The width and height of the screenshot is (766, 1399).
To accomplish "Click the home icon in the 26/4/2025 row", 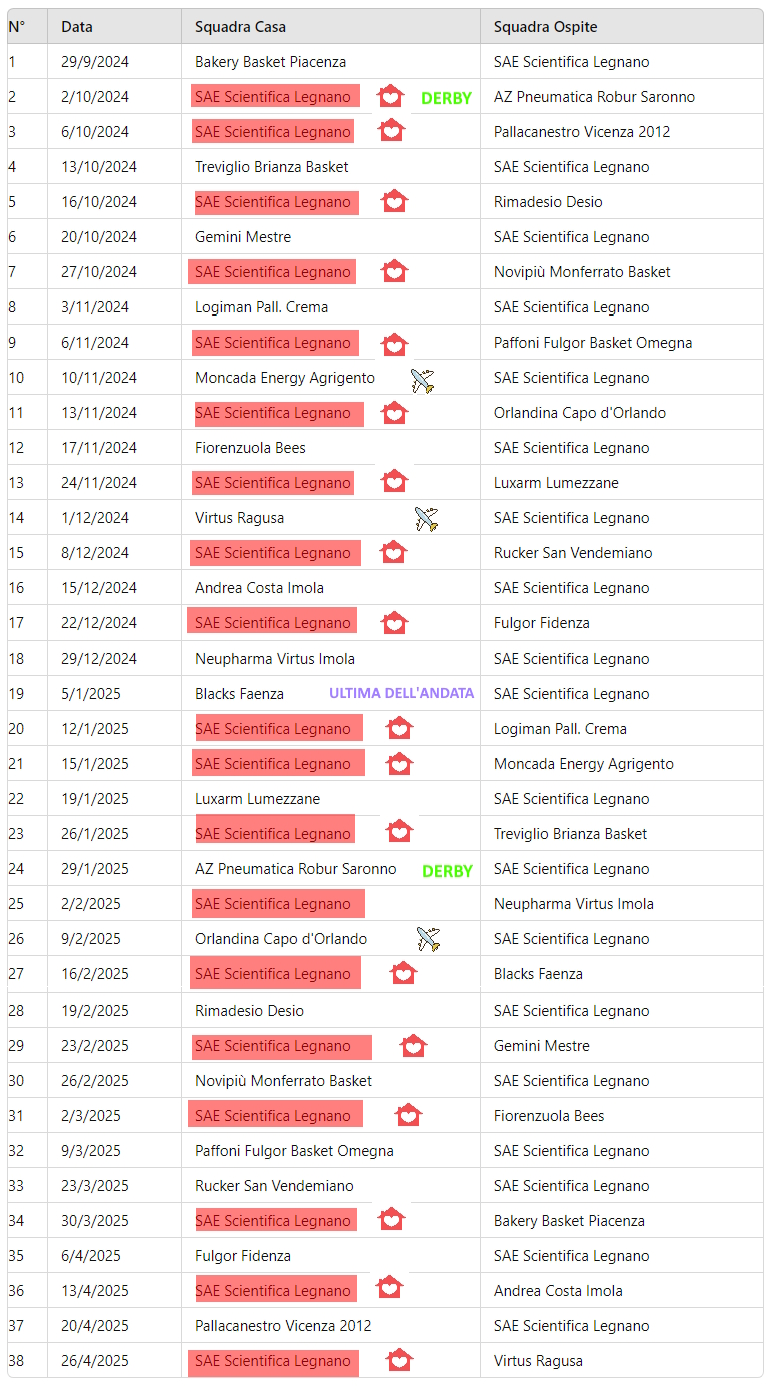I will (x=399, y=1360).
